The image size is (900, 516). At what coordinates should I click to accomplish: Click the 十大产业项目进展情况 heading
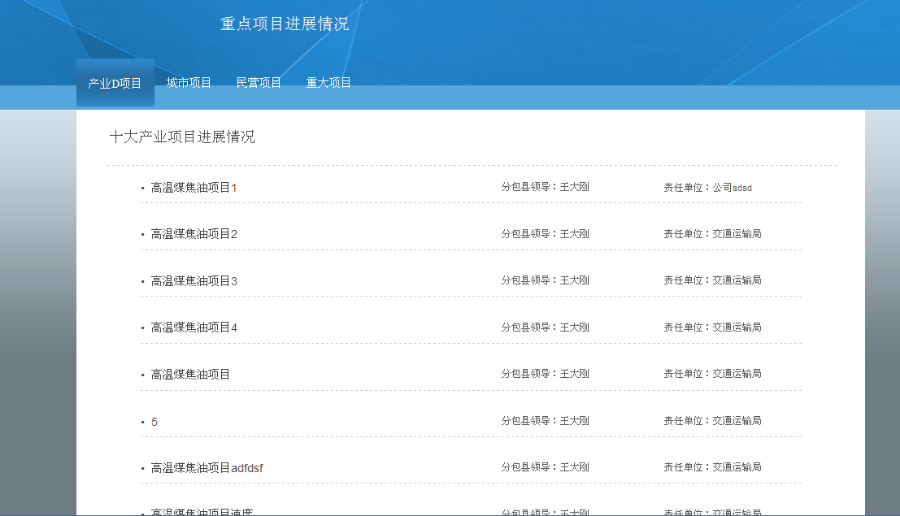tap(183, 137)
